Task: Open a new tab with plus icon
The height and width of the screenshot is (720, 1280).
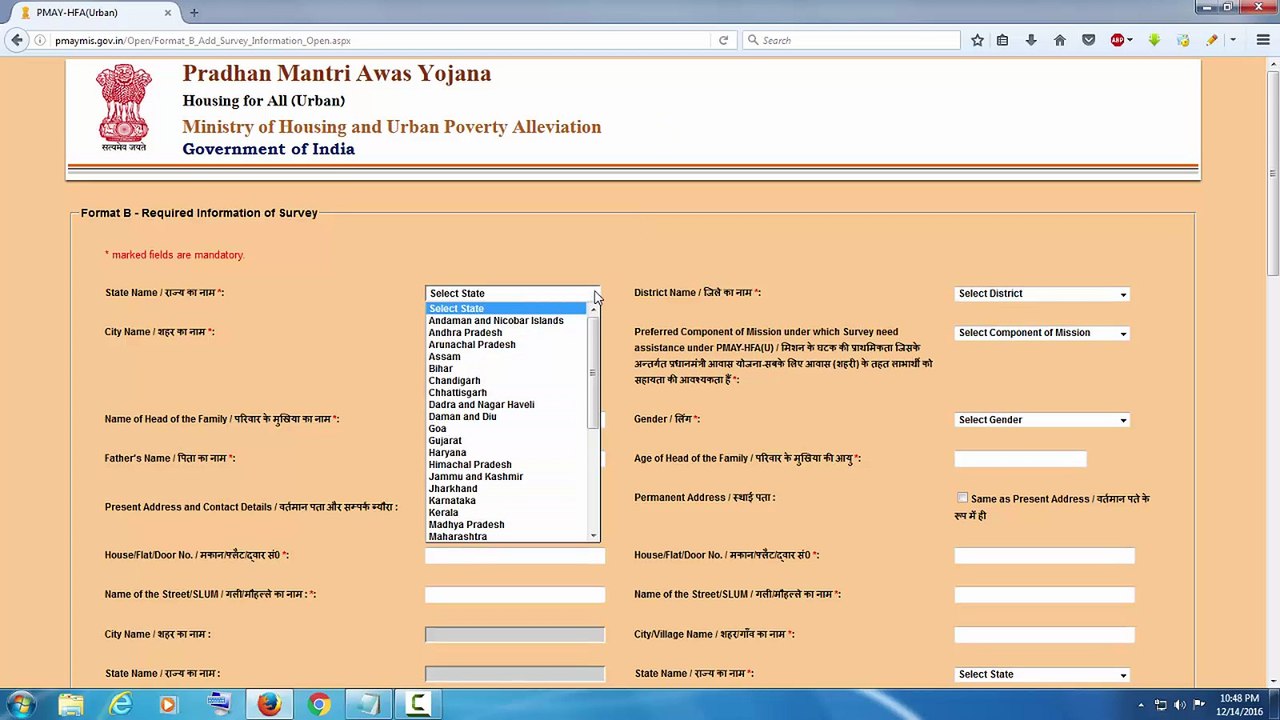Action: (x=194, y=12)
